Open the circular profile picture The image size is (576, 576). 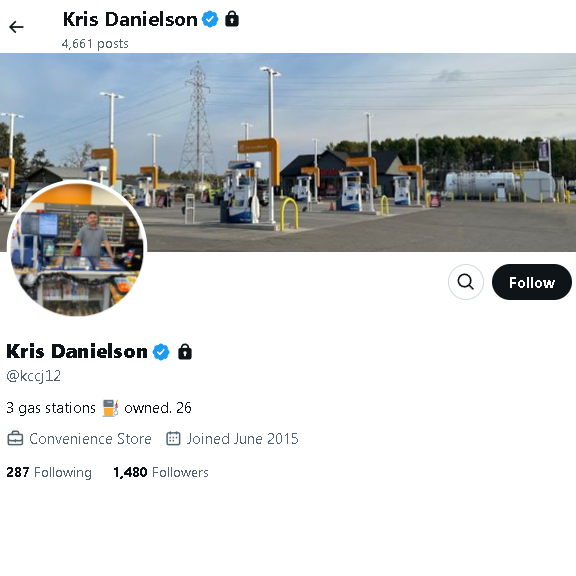tap(77, 248)
